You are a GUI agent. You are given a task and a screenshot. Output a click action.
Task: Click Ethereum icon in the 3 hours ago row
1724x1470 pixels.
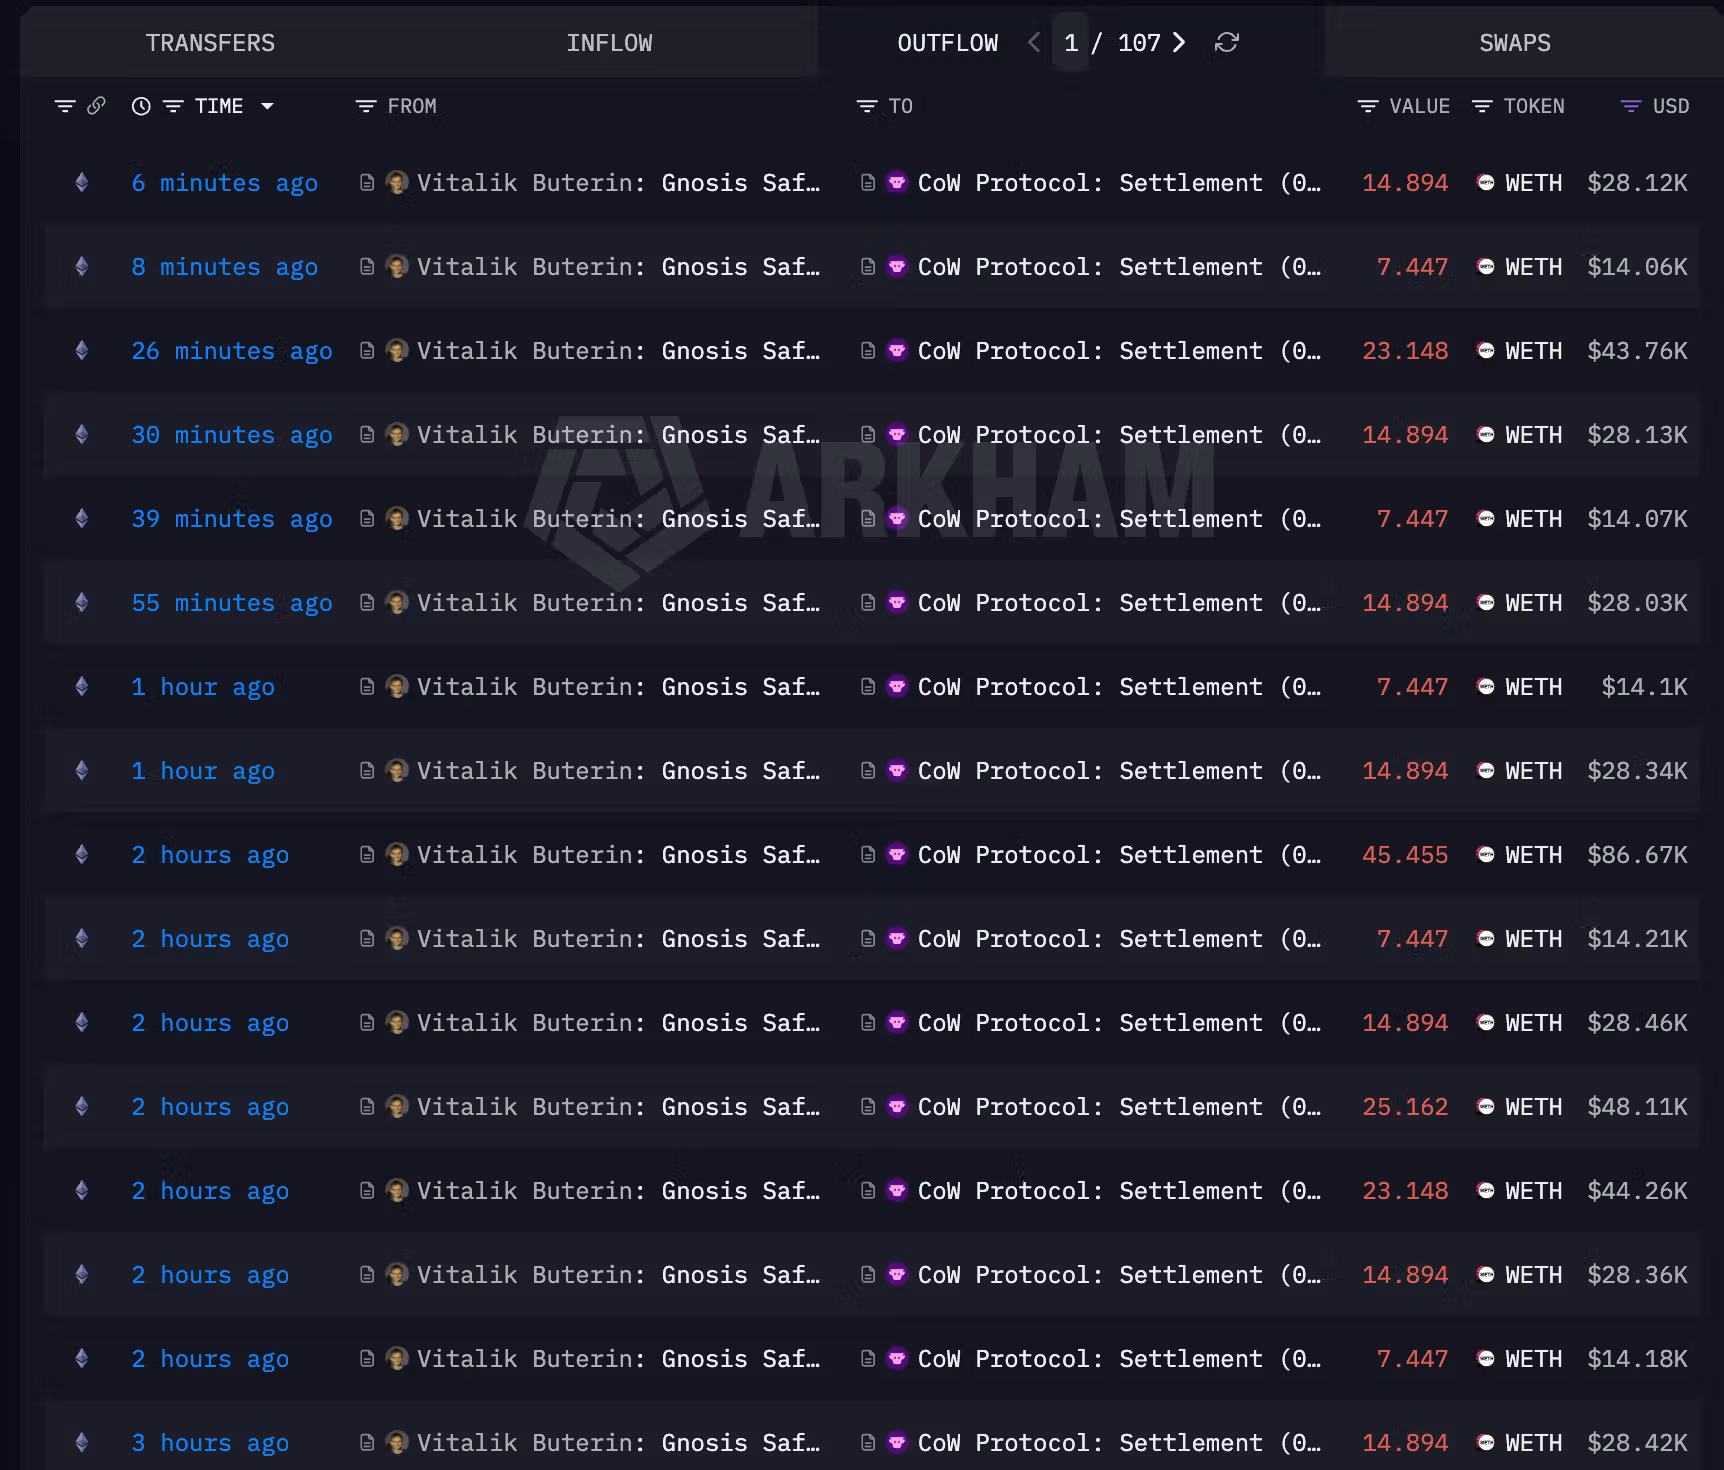pyautogui.click(x=82, y=1442)
